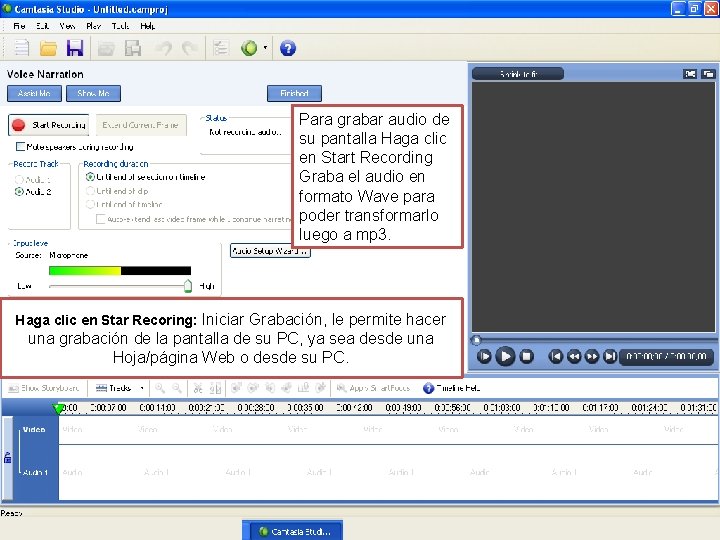This screenshot has width=720, height=540.
Task: Click the green playhead marker on timeline
Action: coord(58,408)
